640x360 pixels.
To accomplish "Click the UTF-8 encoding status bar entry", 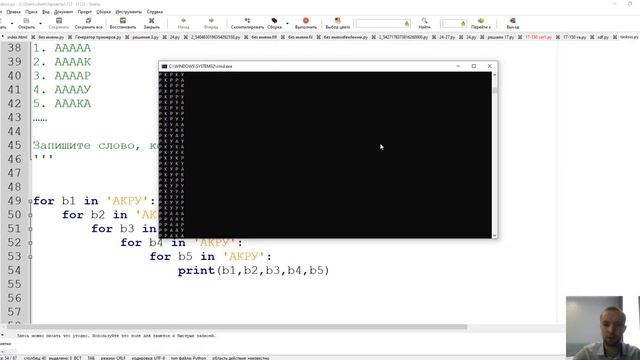I will pos(148,358).
